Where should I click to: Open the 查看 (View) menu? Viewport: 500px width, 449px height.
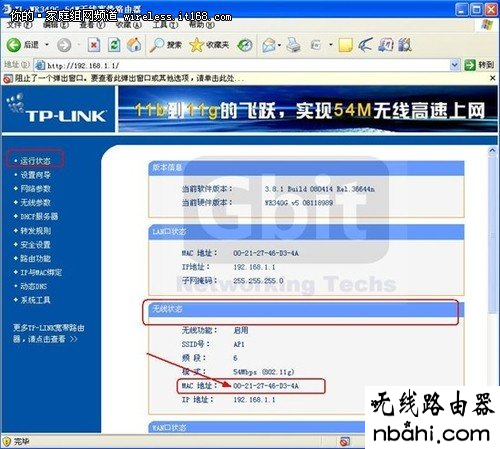(x=92, y=24)
